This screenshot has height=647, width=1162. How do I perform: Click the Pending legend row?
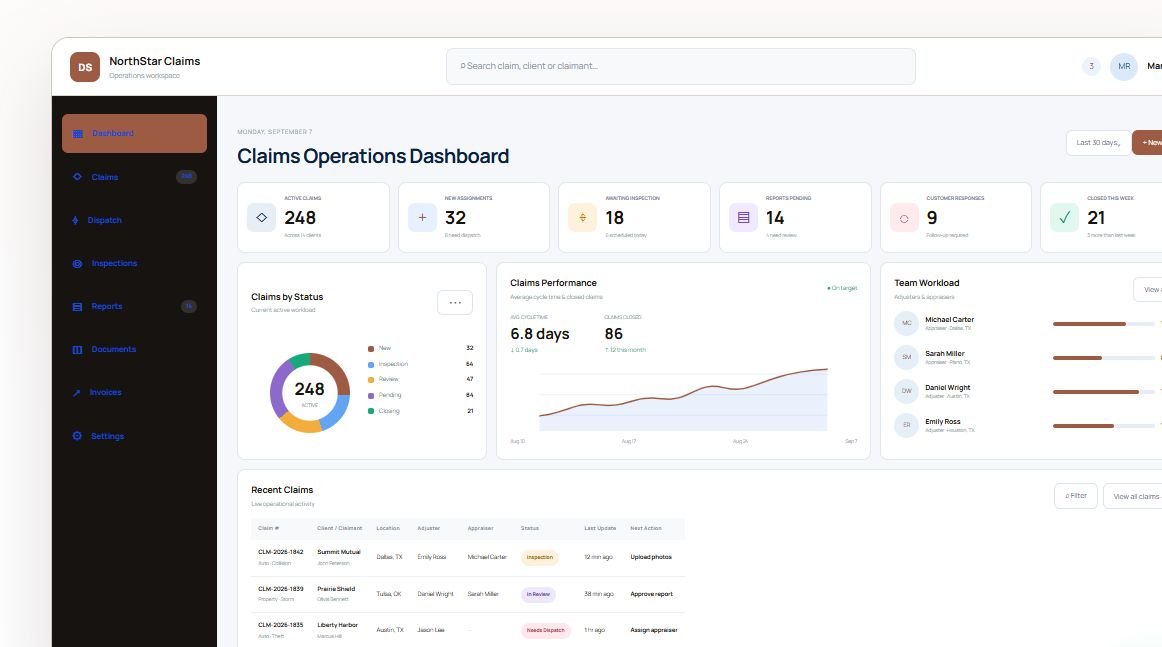(x=420, y=396)
